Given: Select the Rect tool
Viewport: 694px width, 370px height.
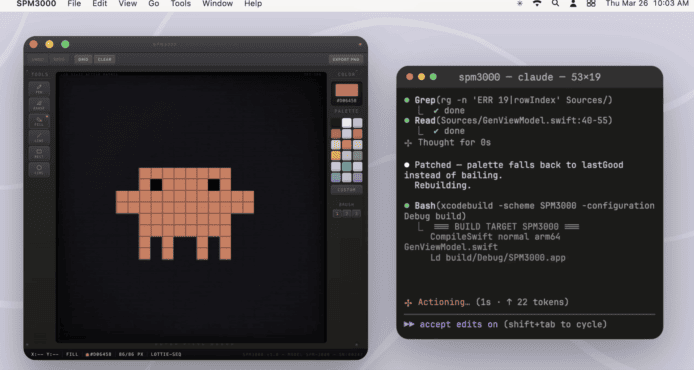Looking at the screenshot, I should [39, 153].
